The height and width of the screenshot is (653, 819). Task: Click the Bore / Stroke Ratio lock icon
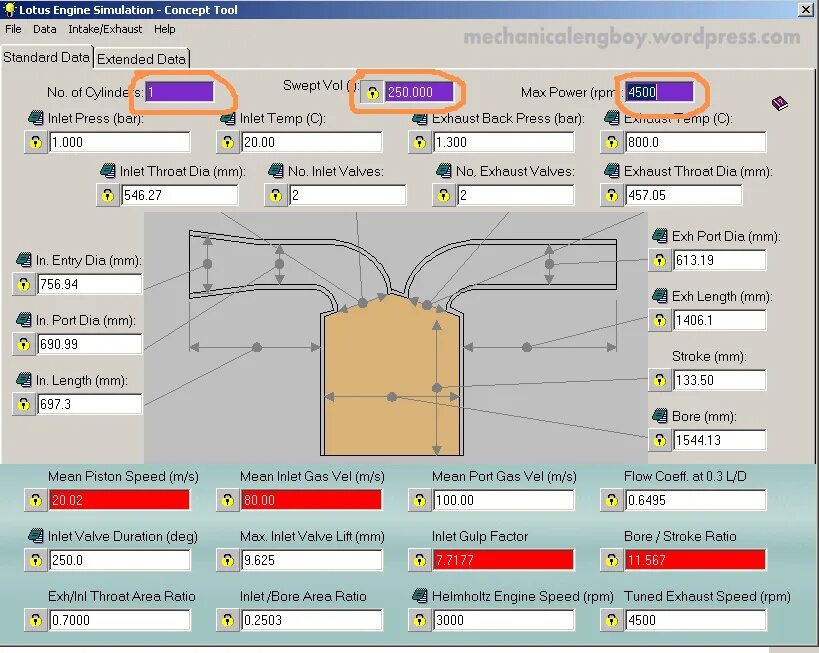pyautogui.click(x=612, y=561)
